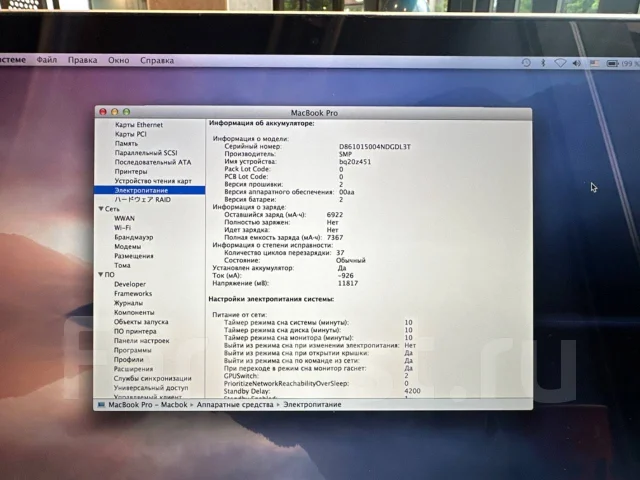The height and width of the screenshot is (480, 640).
Task: Open the US flag input source menu
Action: 594,63
